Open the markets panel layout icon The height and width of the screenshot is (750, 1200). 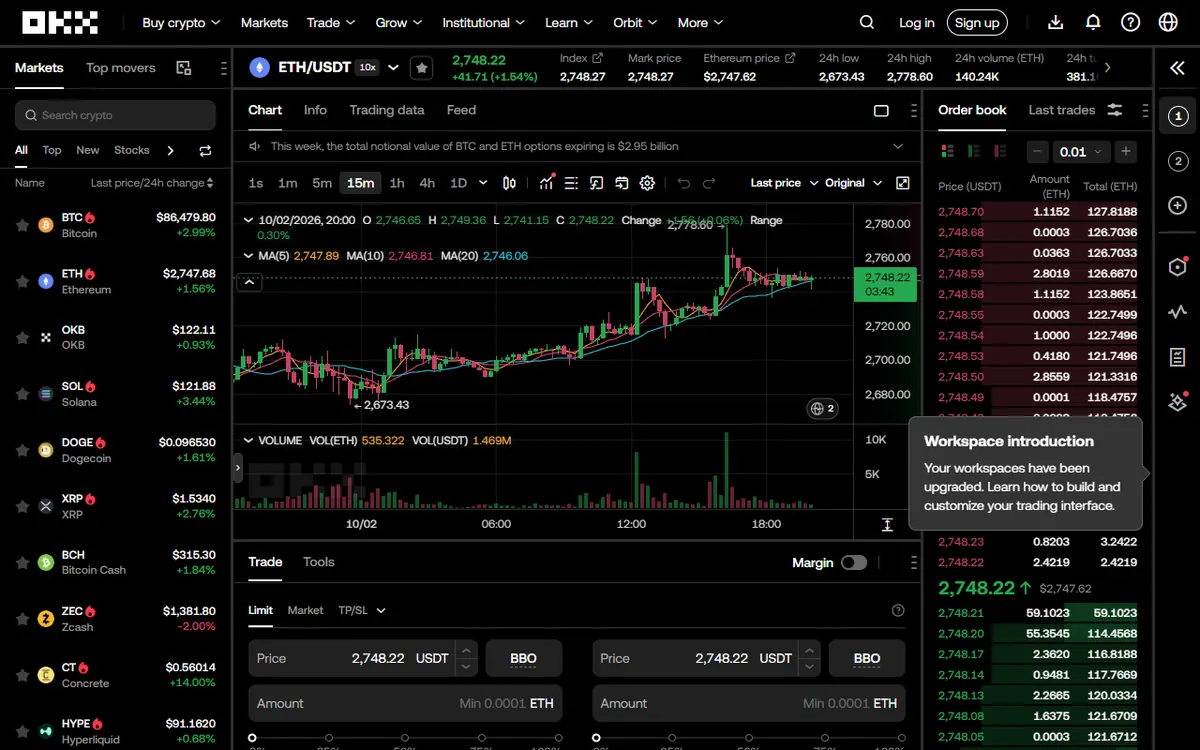[184, 68]
